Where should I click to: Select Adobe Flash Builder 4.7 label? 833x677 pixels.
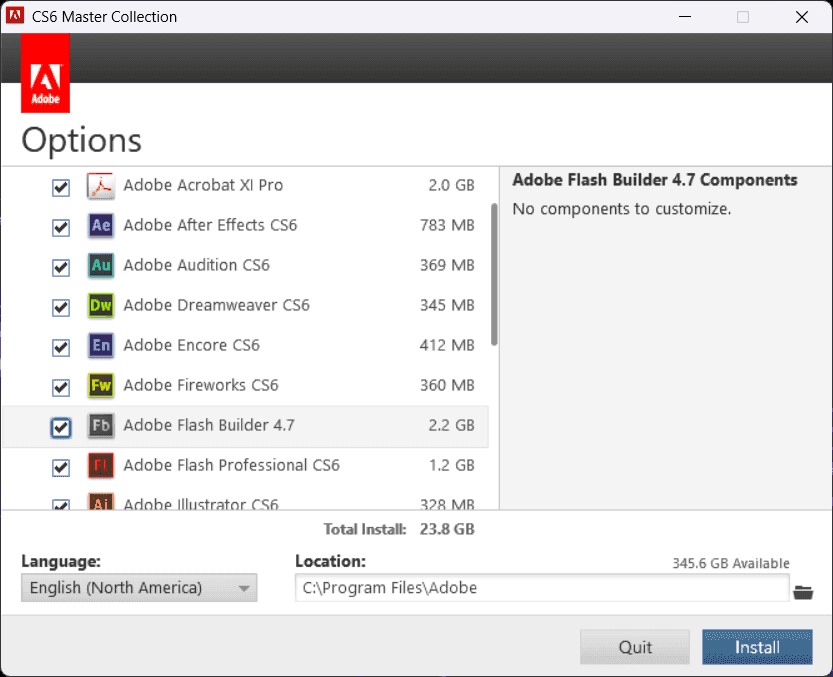pos(209,425)
